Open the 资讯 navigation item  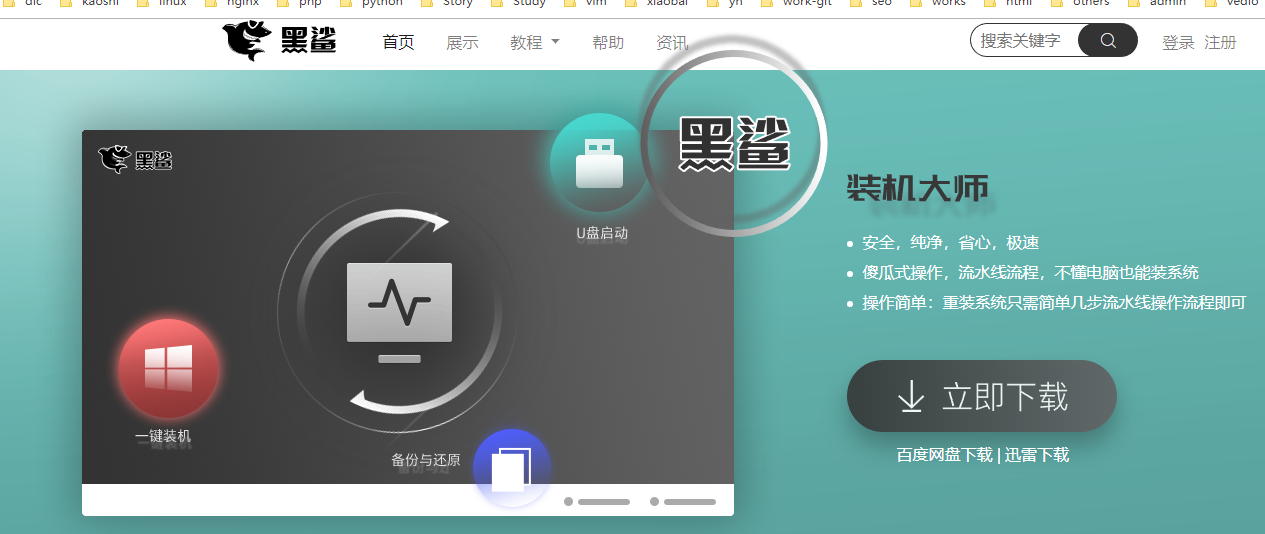(x=672, y=42)
